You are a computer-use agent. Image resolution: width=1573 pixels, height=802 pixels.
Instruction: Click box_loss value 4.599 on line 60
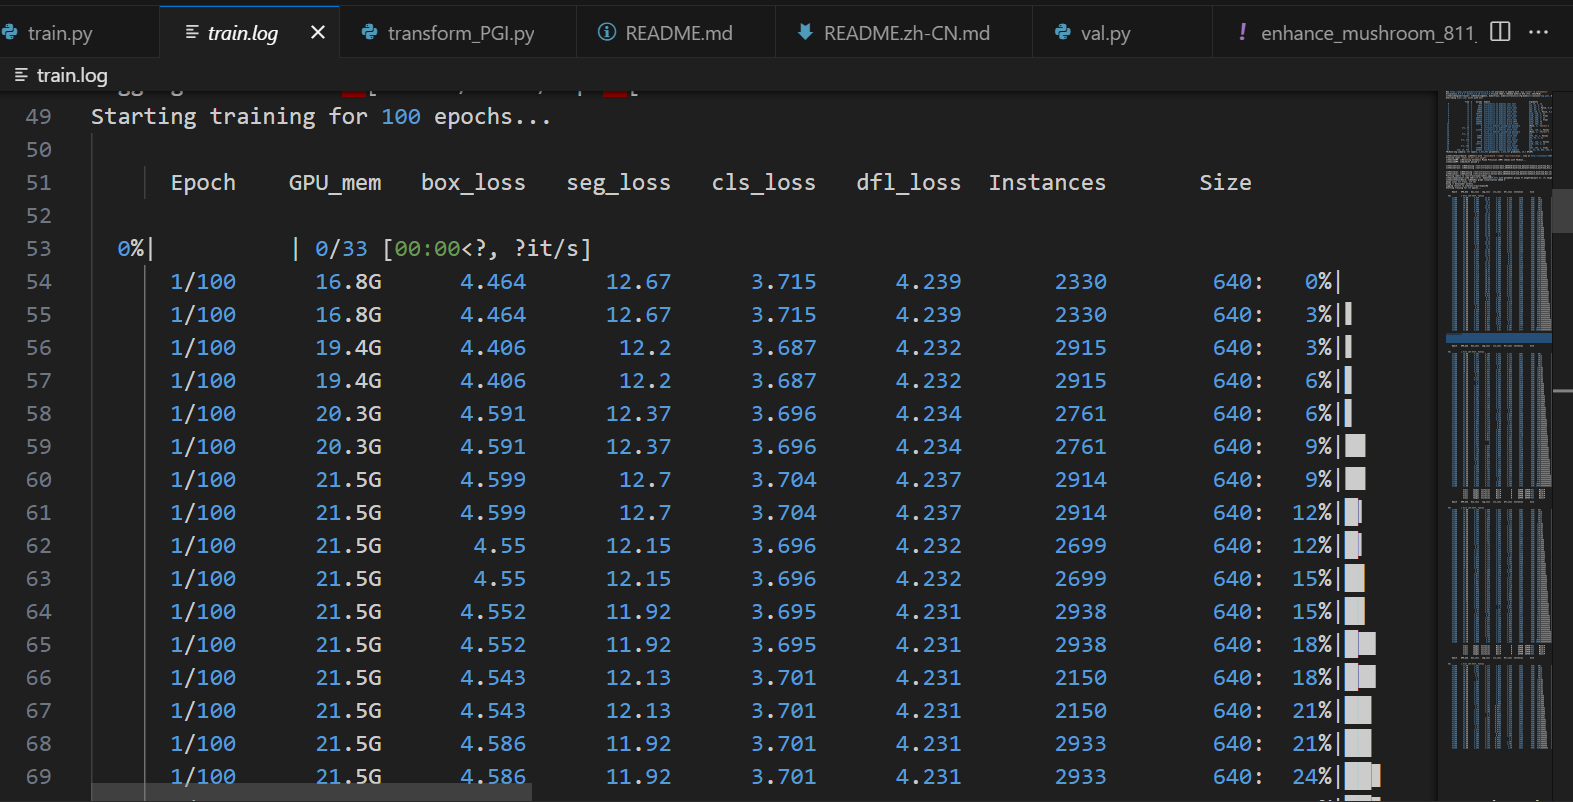click(493, 480)
